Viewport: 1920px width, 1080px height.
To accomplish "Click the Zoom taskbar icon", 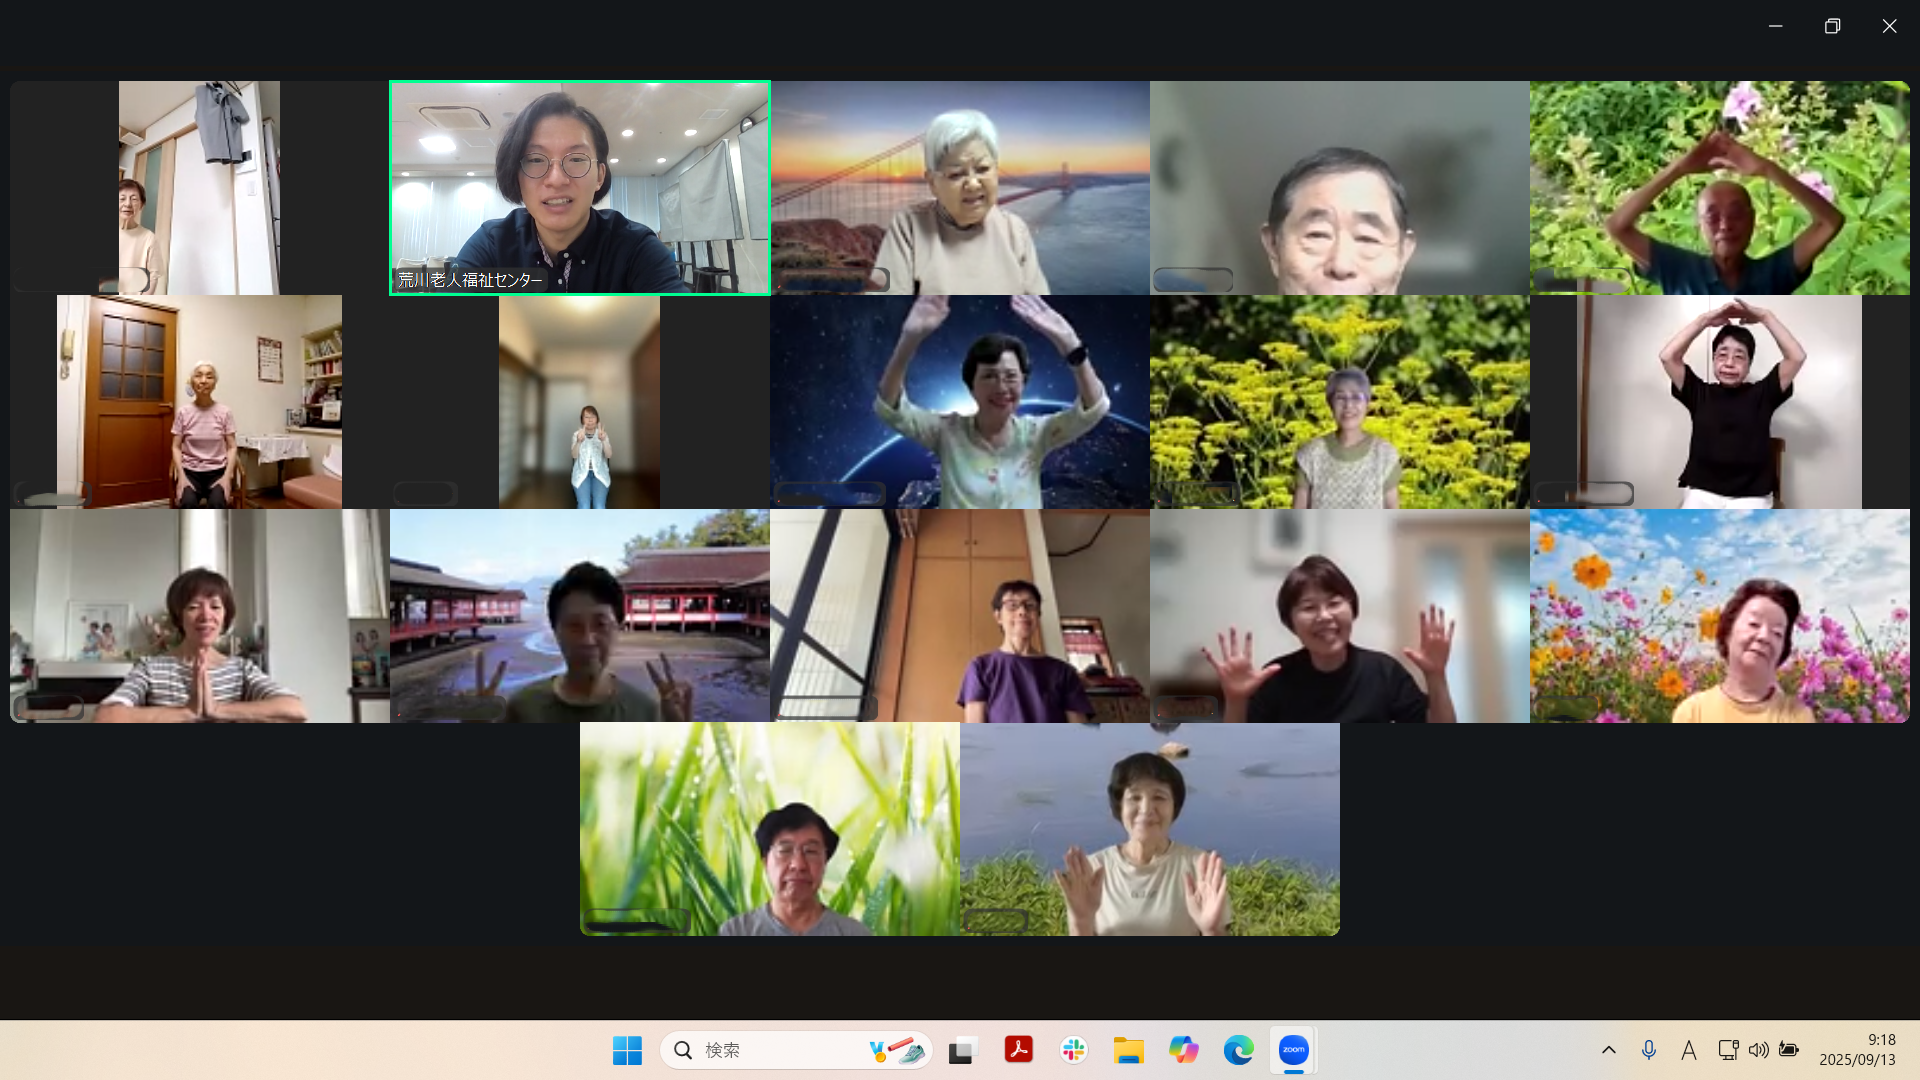I will point(1293,1050).
